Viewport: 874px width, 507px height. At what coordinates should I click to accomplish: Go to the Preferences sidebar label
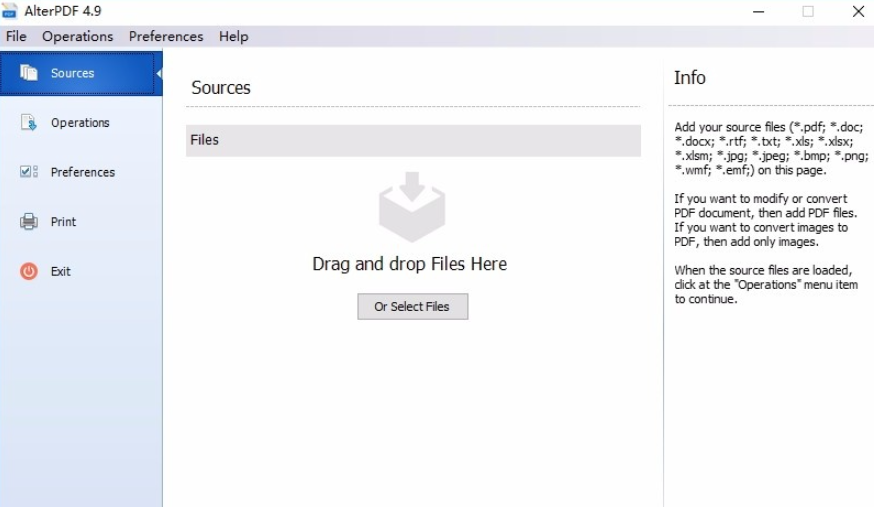click(x=82, y=172)
